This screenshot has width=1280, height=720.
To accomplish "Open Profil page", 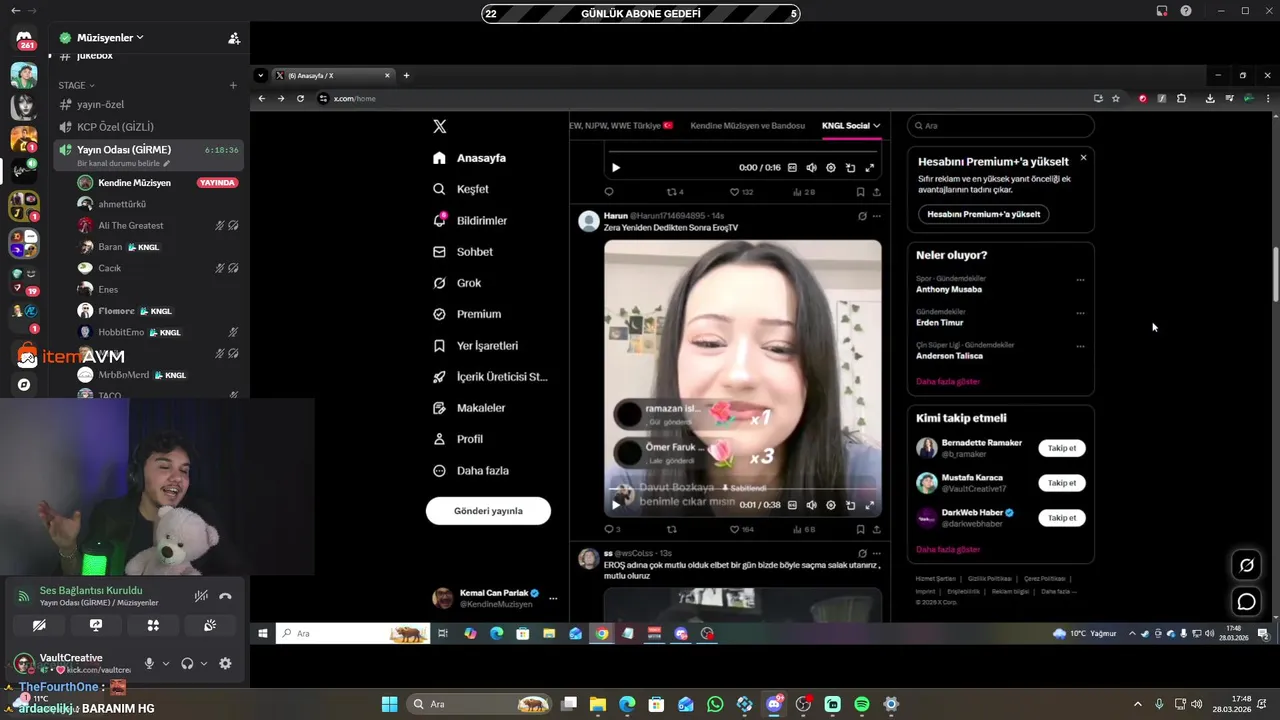I will [458, 439].
